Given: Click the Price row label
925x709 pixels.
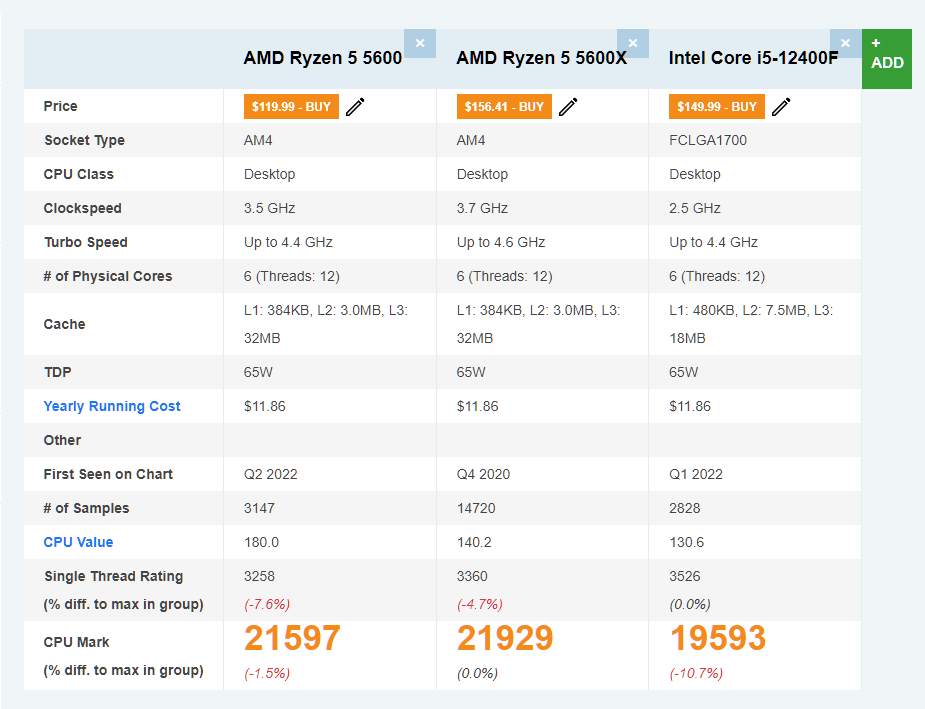Looking at the screenshot, I should (x=60, y=106).
